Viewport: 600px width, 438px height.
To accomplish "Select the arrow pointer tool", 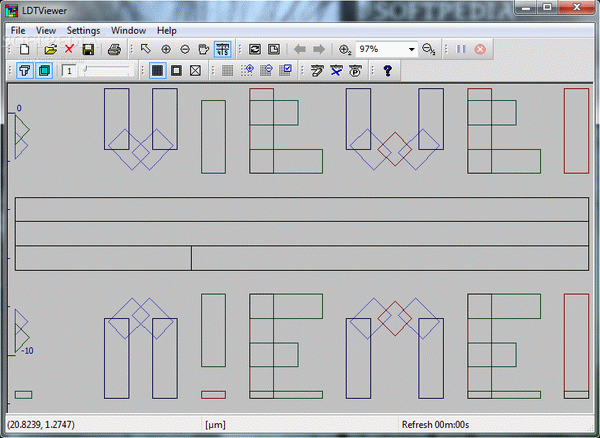I will 146,49.
